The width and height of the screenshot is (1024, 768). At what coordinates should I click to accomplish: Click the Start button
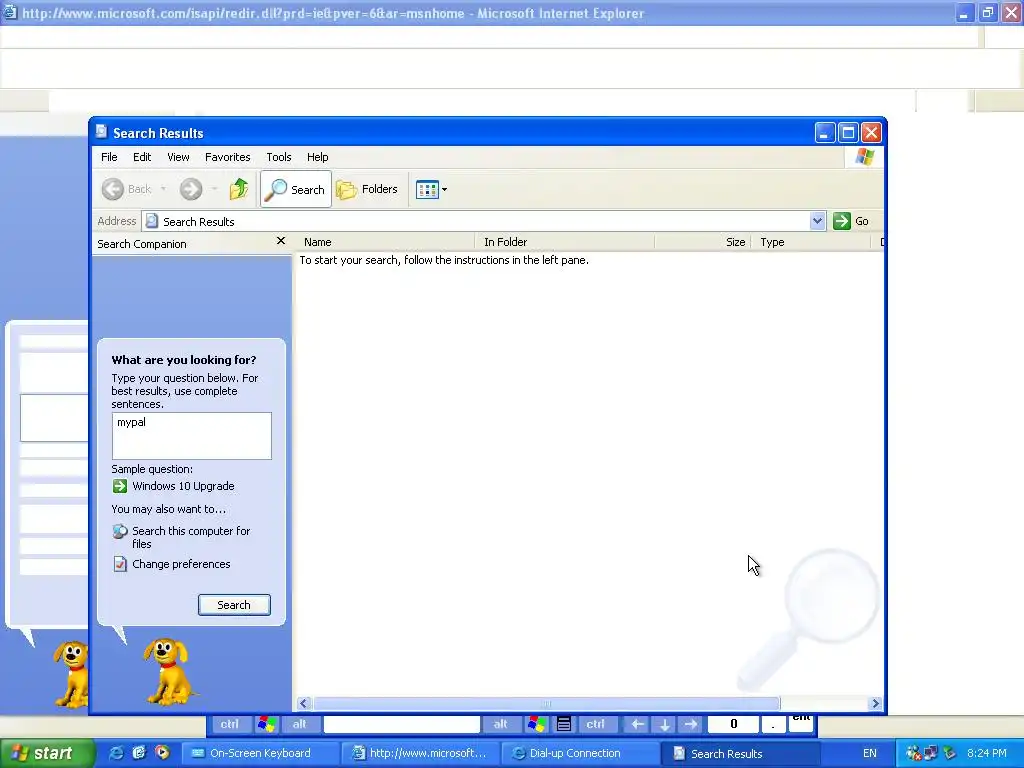(x=47, y=753)
